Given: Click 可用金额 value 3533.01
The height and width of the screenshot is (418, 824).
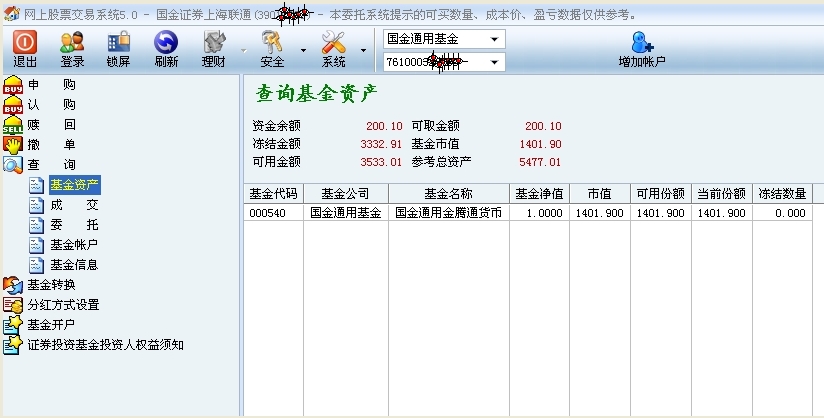Looking at the screenshot, I should pyautogui.click(x=381, y=162).
